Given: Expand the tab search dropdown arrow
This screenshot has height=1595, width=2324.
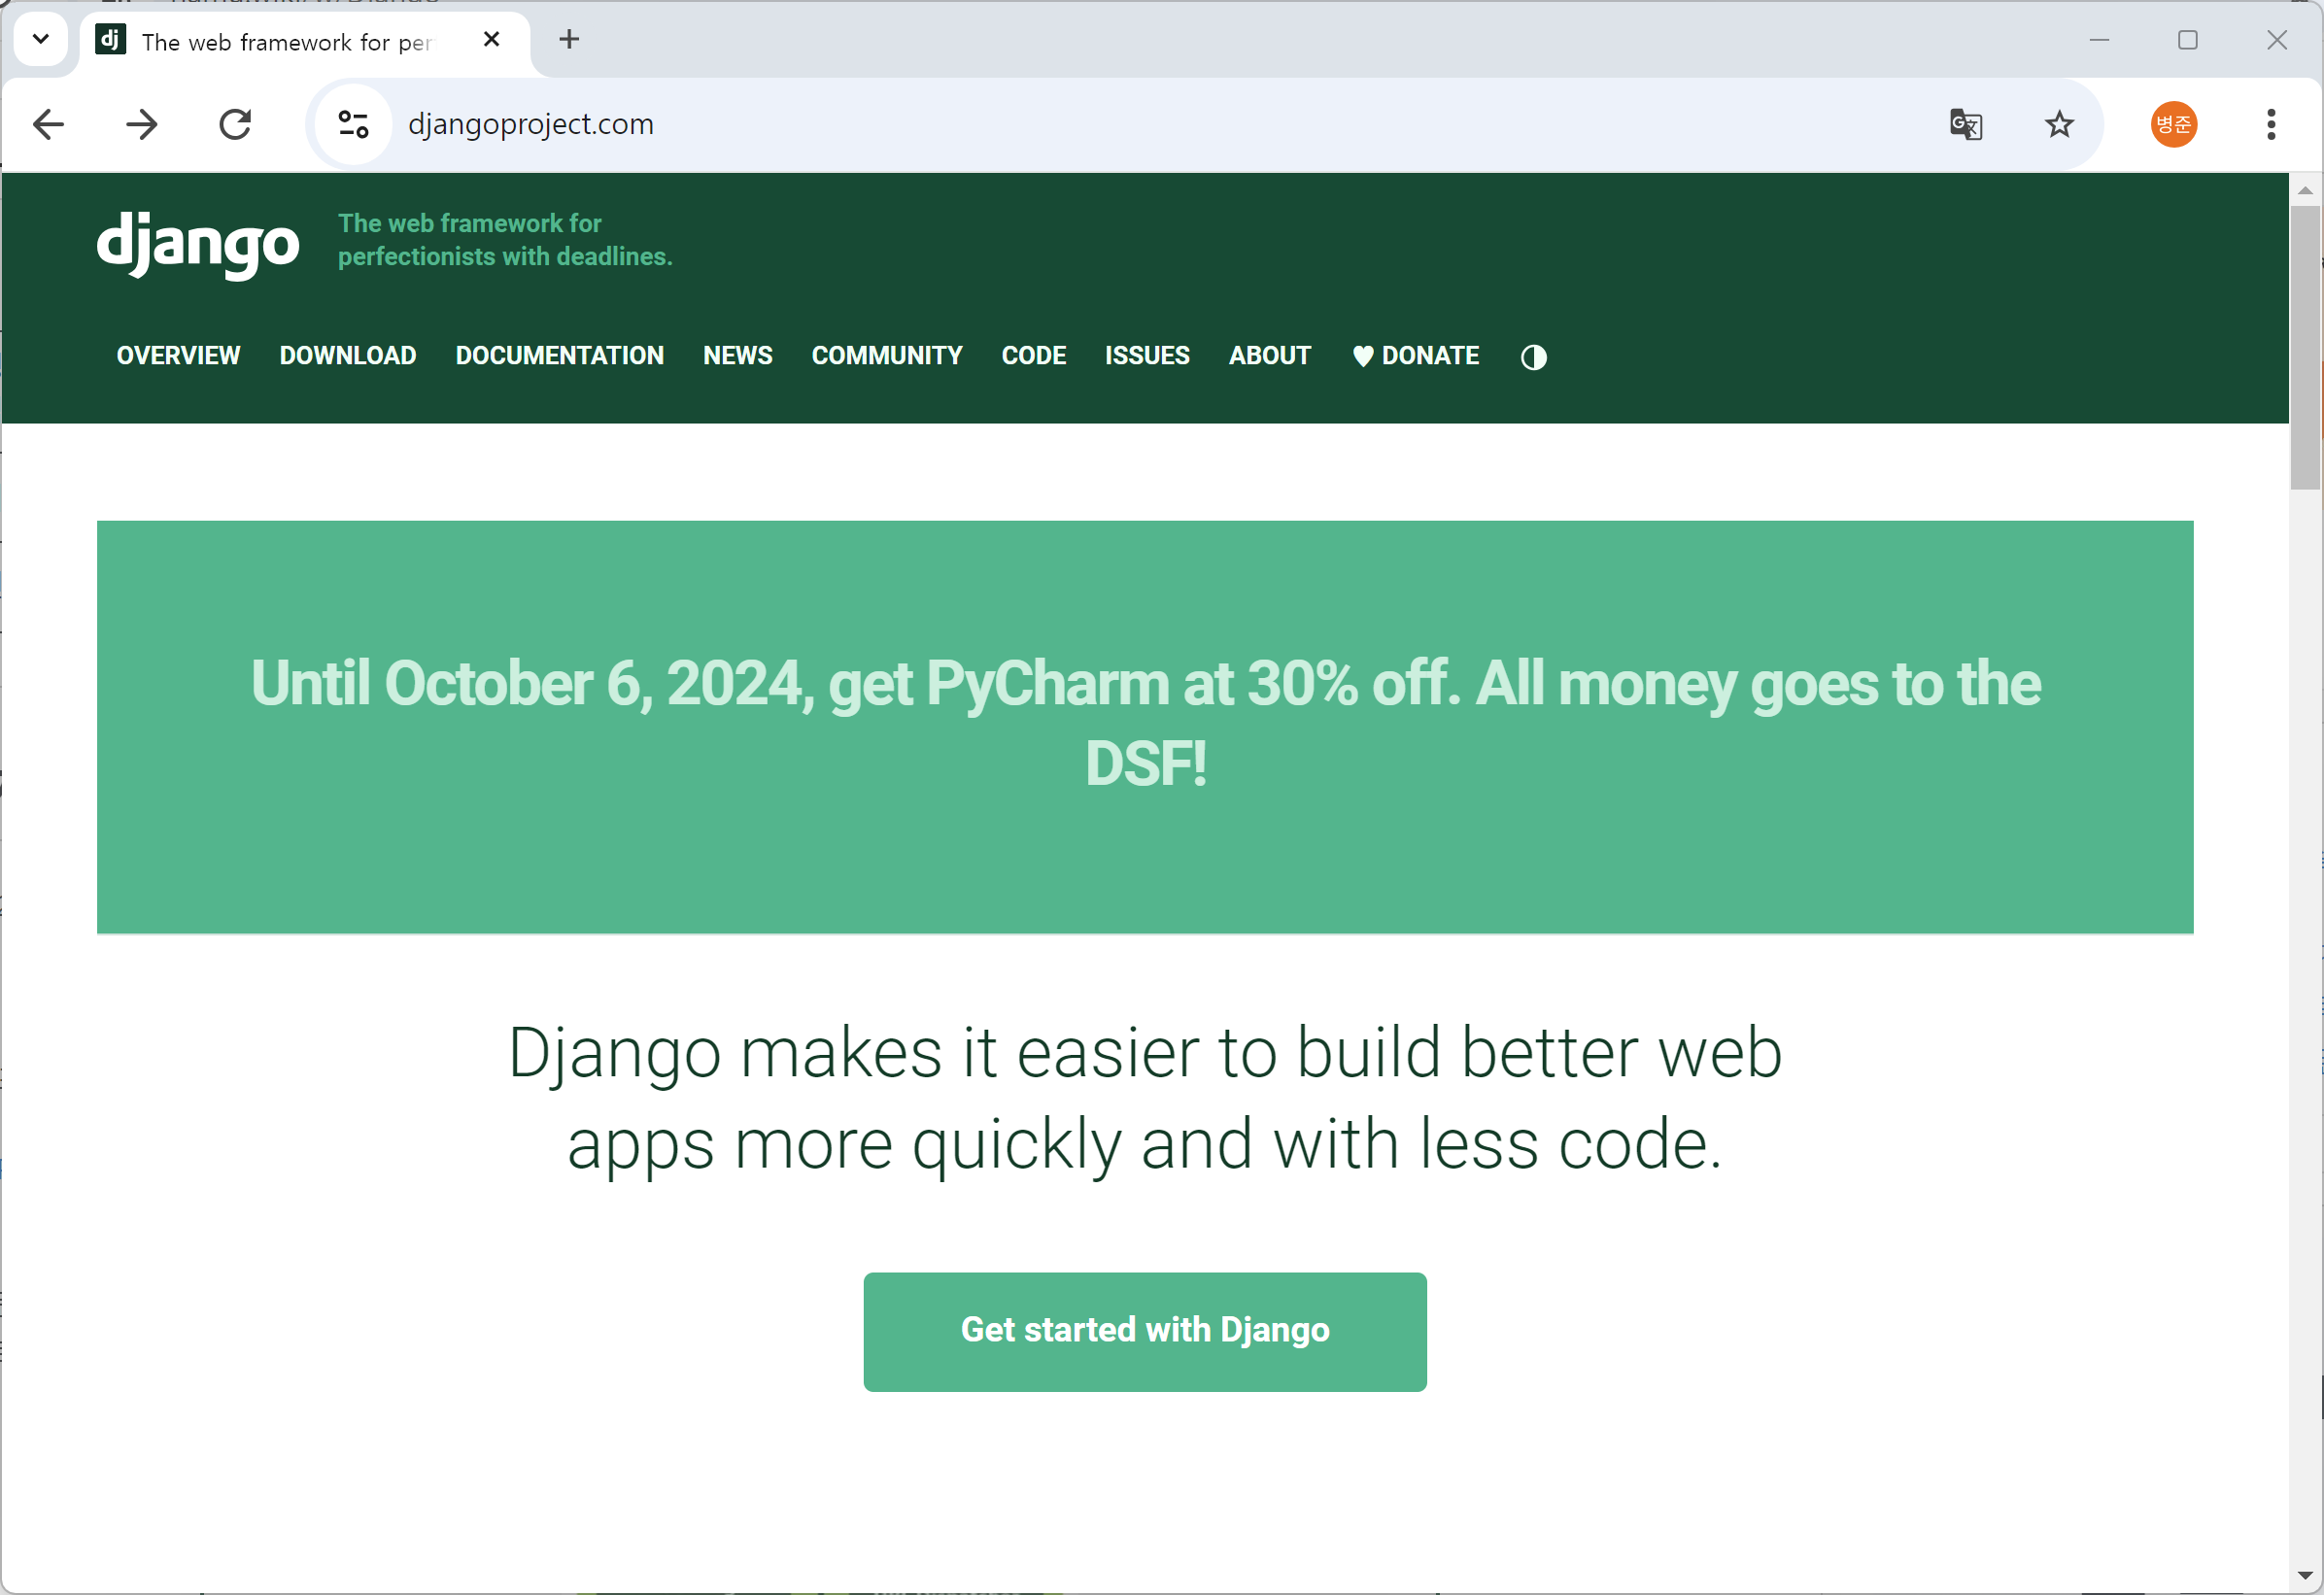Looking at the screenshot, I should point(41,40).
